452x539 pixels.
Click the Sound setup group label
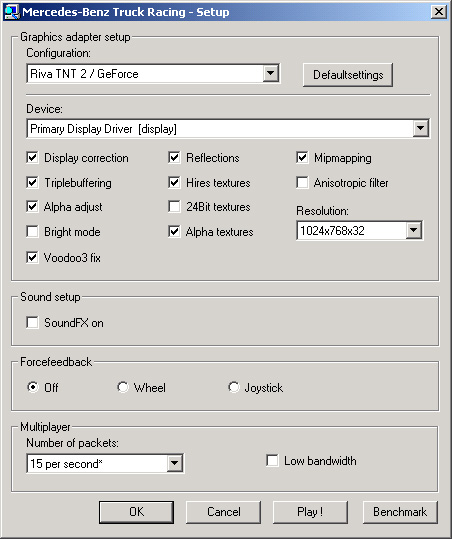pyautogui.click(x=50, y=297)
